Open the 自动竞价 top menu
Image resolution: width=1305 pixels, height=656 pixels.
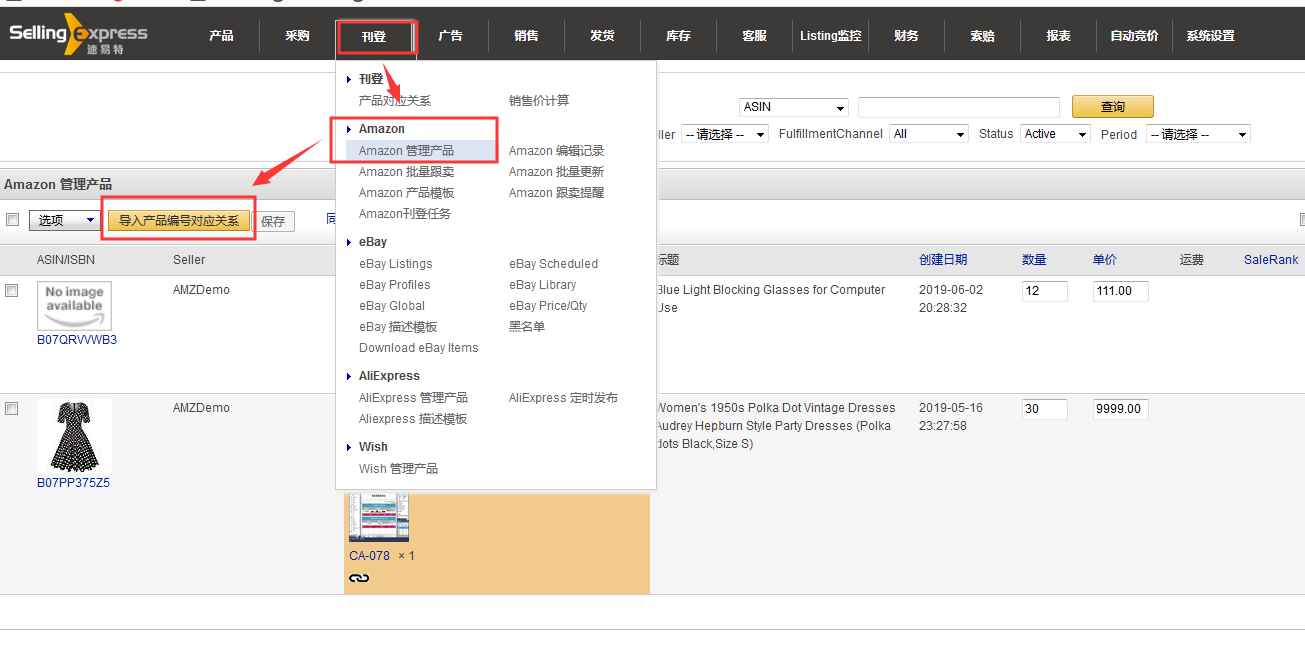tap(1134, 36)
